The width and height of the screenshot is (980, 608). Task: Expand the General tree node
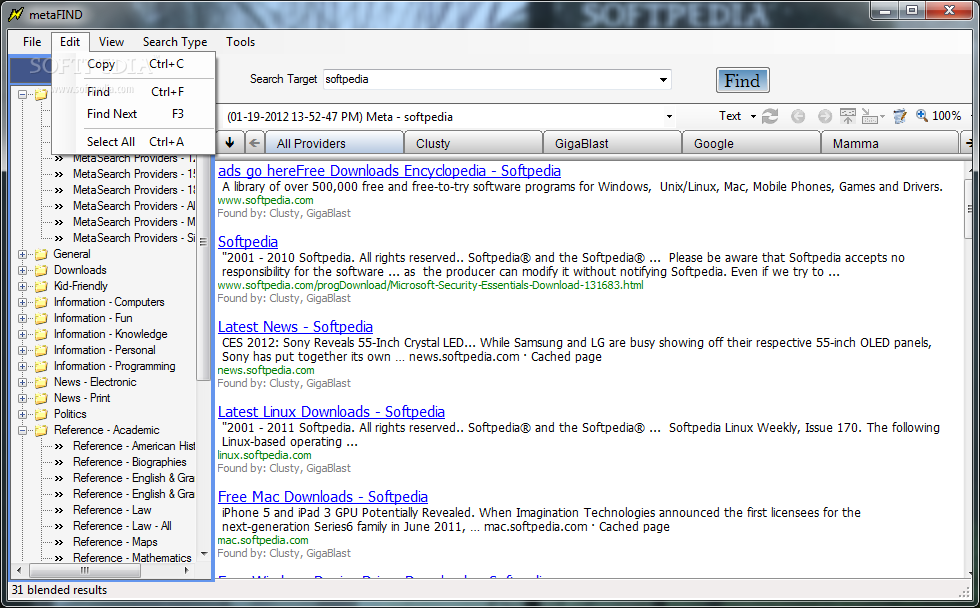pyautogui.click(x=22, y=254)
